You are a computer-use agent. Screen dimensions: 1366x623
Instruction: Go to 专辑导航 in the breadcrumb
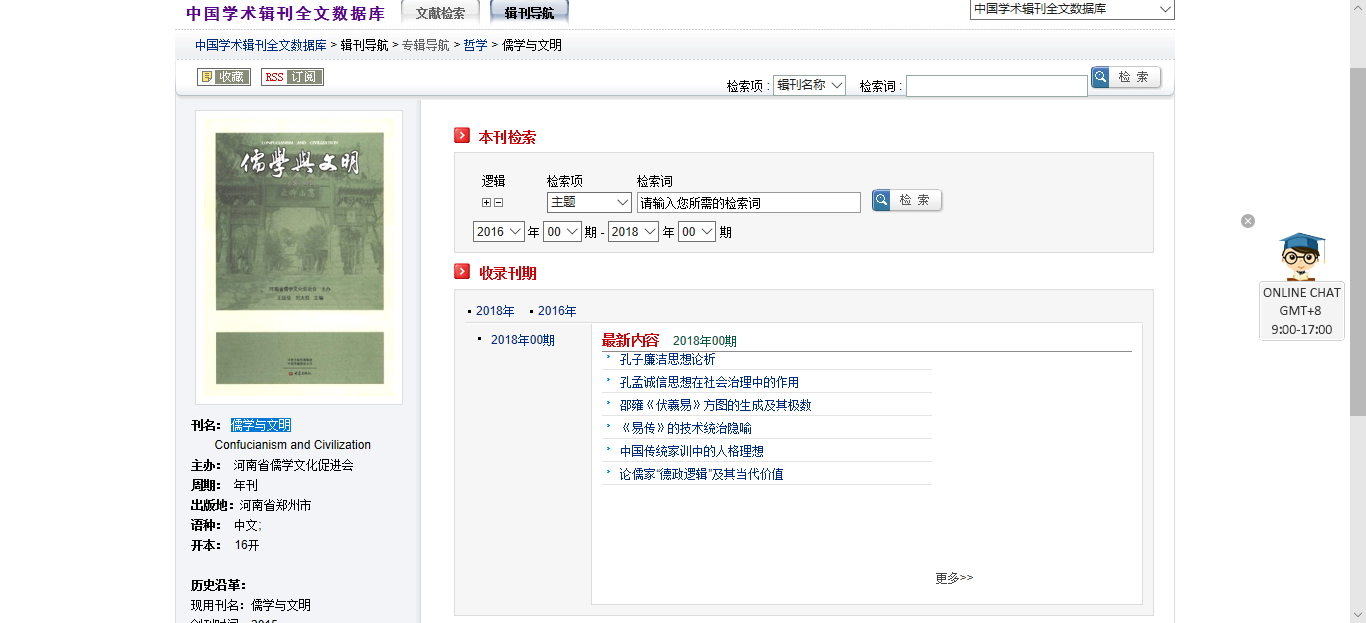(426, 45)
